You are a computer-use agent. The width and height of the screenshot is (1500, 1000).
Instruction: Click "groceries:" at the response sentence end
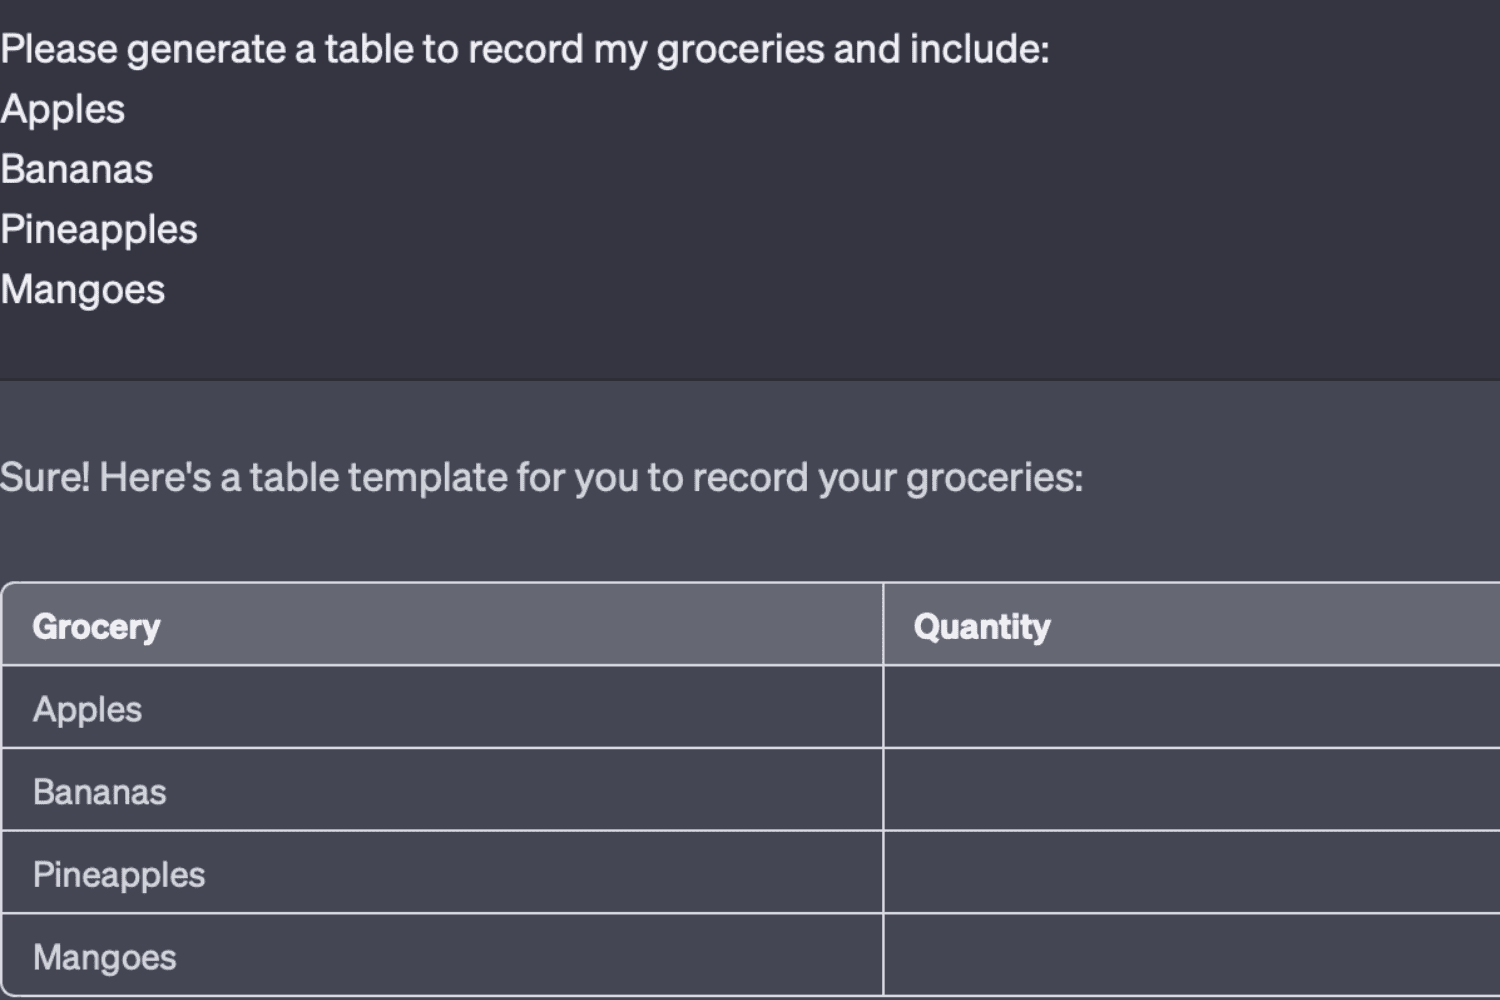[x=994, y=477]
